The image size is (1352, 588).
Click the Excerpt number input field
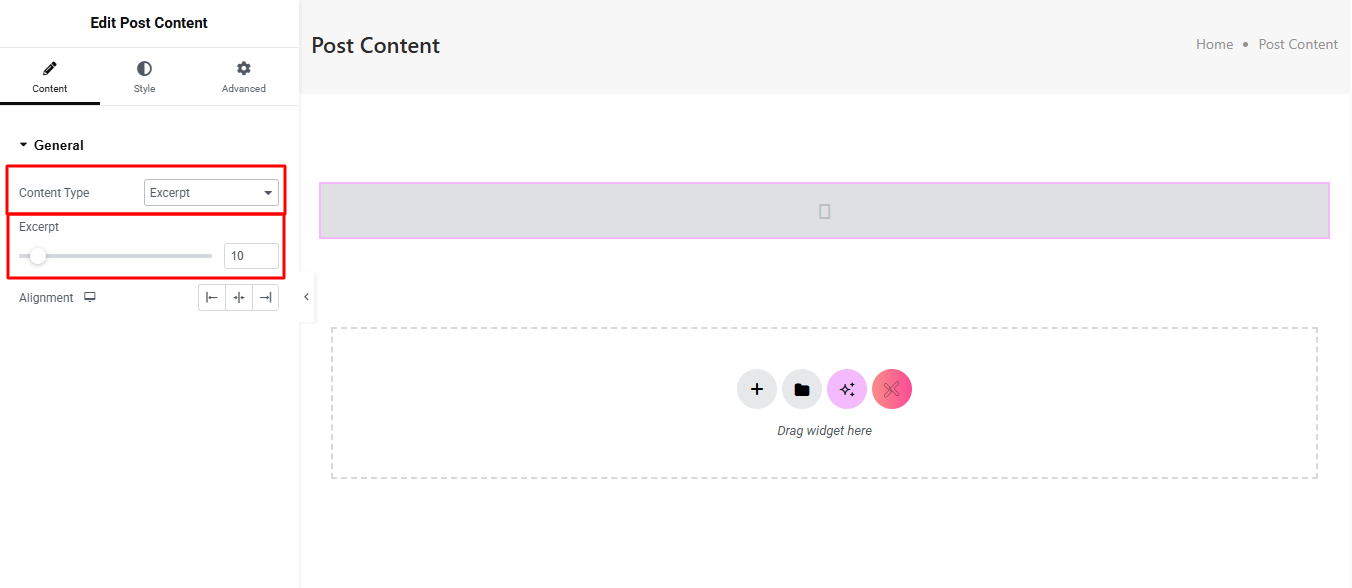pos(251,256)
